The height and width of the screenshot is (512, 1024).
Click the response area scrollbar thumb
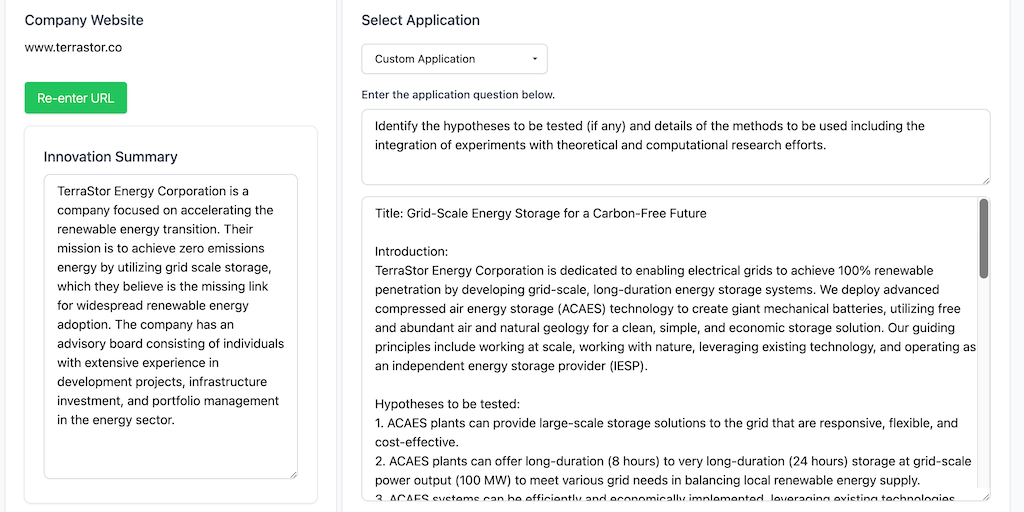click(x=983, y=238)
